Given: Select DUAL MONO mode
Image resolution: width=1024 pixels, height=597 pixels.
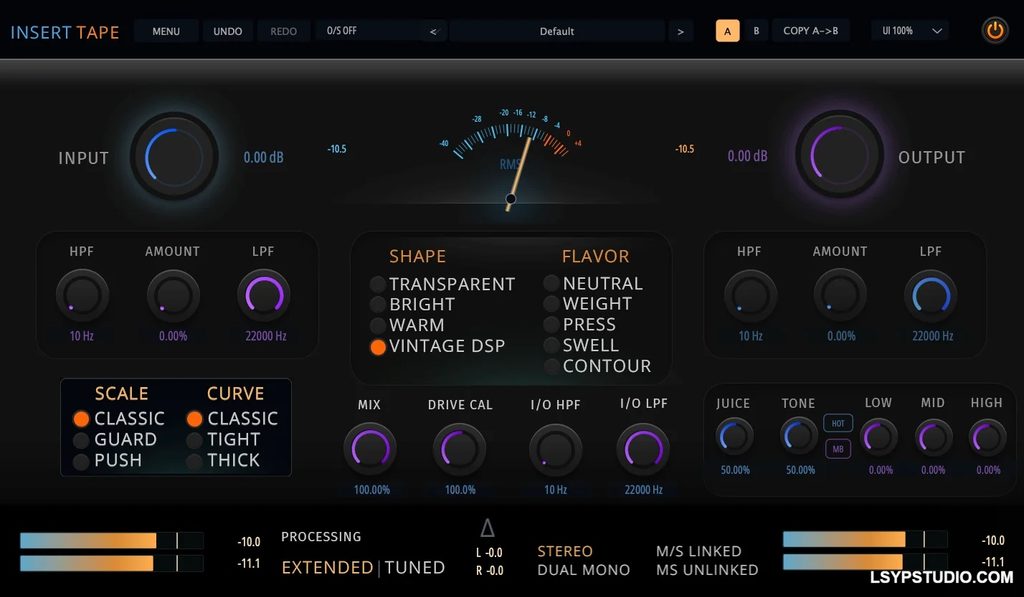Looking at the screenshot, I should [583, 570].
